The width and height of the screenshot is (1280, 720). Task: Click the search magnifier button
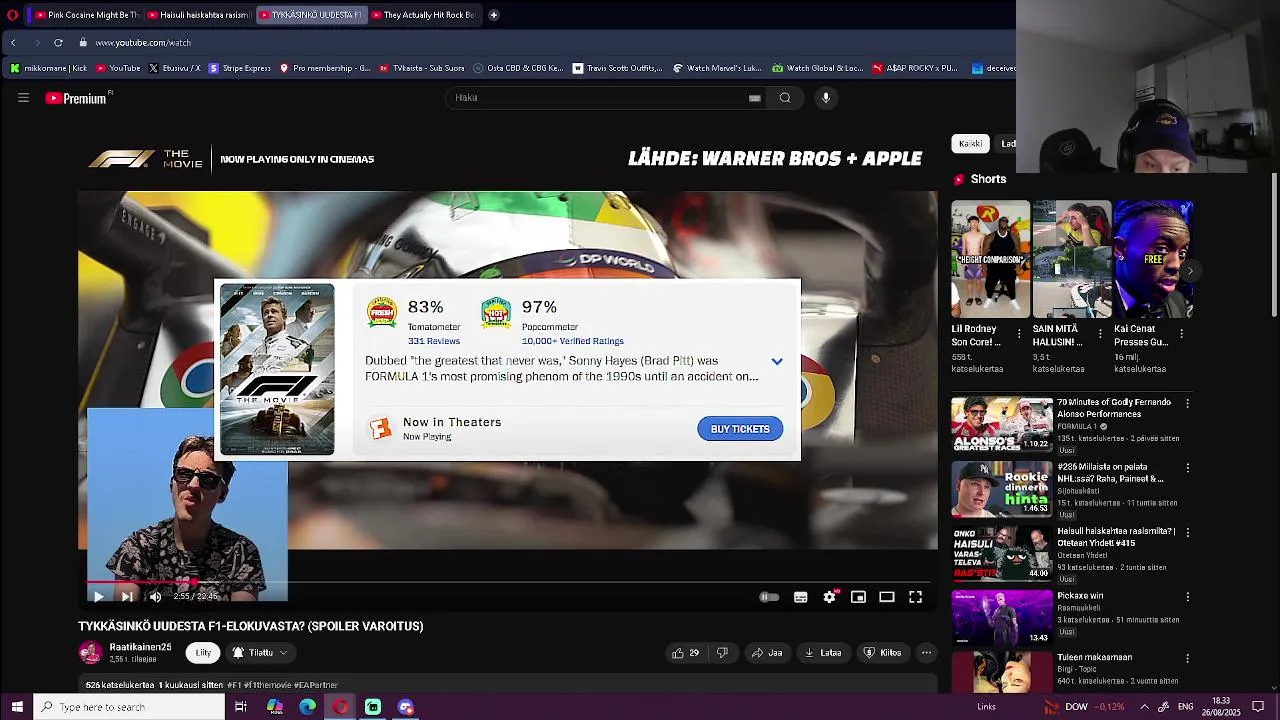(785, 98)
